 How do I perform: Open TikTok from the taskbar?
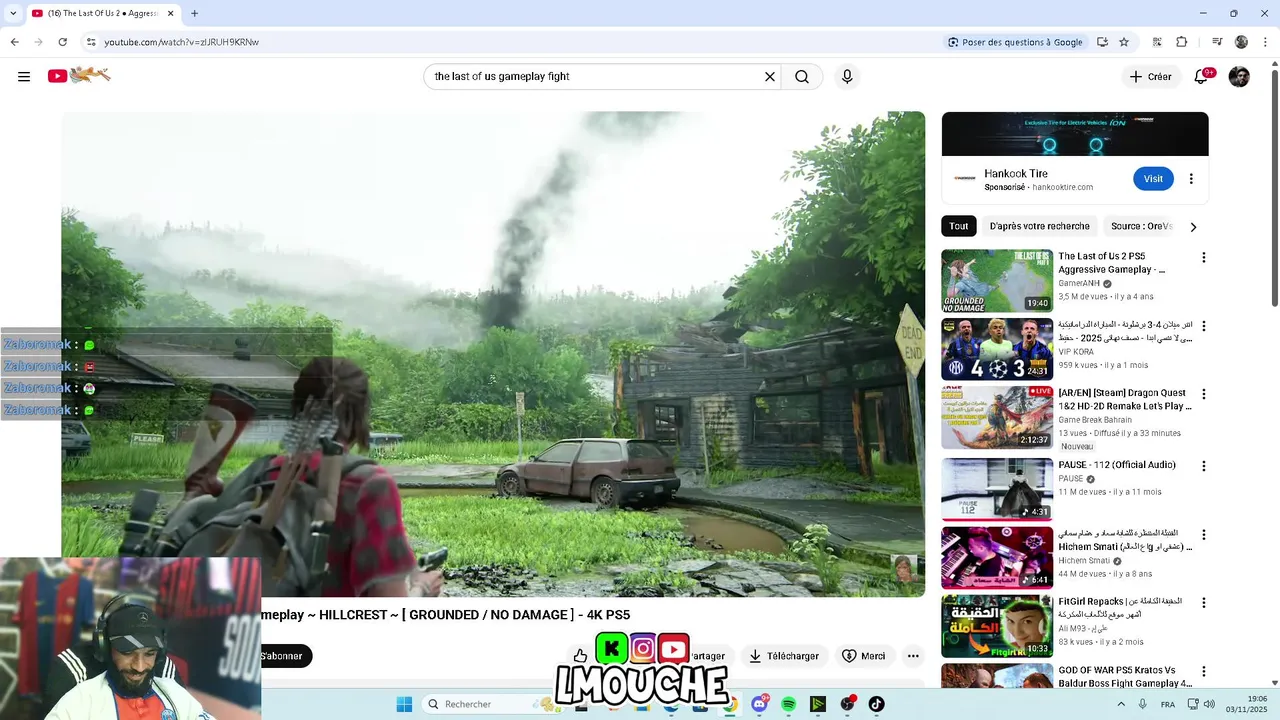click(876, 704)
